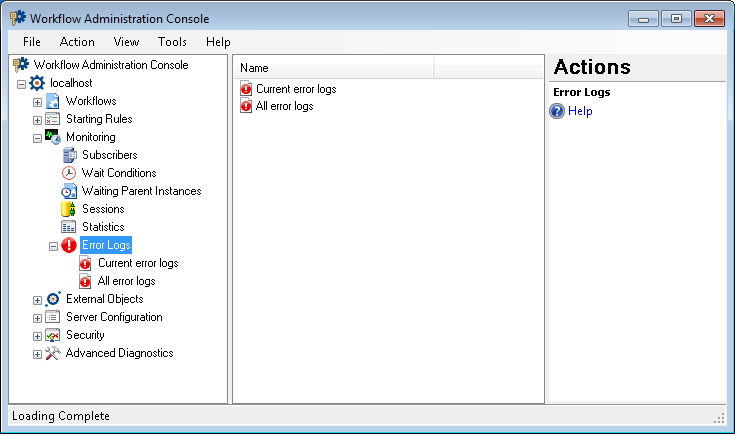
Task: Click the Statistics table icon
Action: (68, 227)
